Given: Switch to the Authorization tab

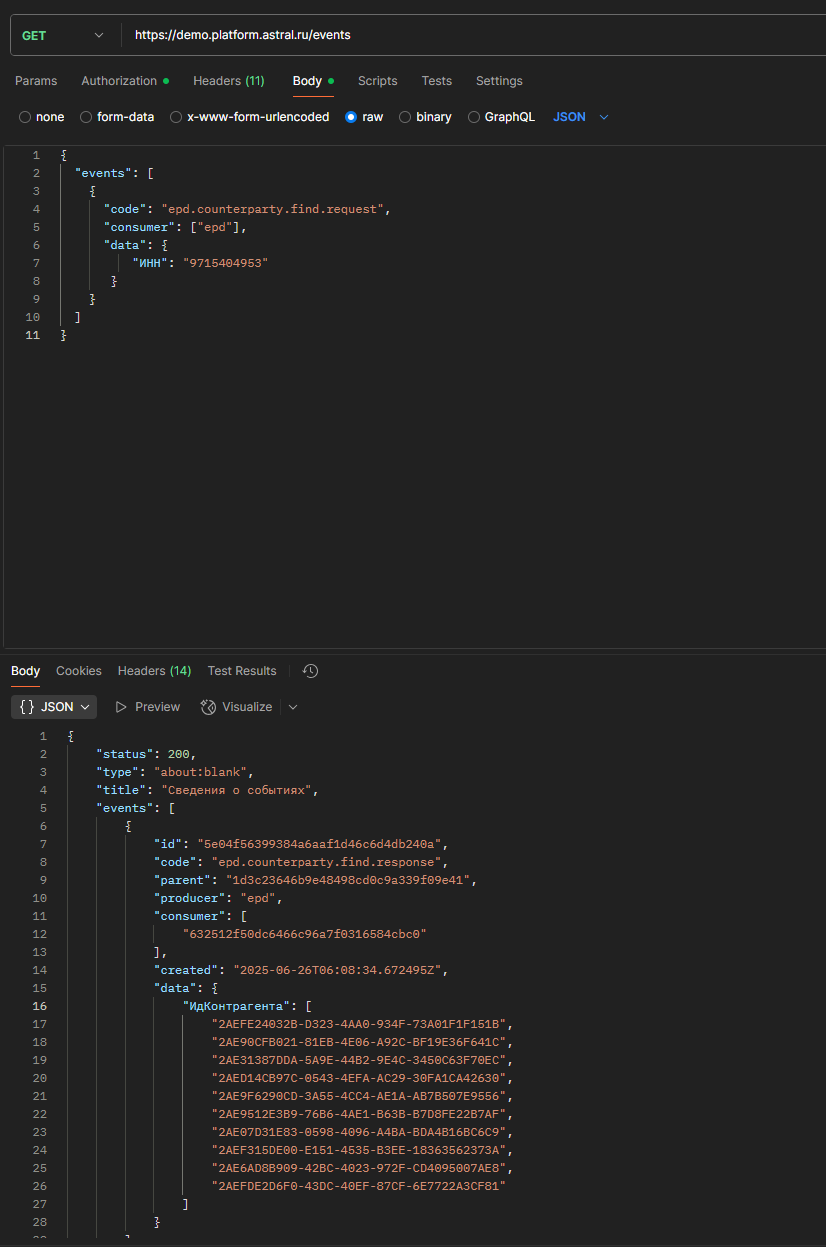Looking at the screenshot, I should 125,81.
